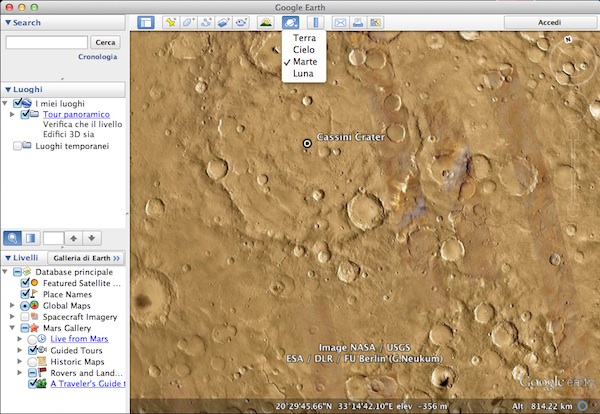The height and width of the screenshot is (414, 600).
Task: Toggle the Guided Tours checkbox
Action: [x=33, y=350]
